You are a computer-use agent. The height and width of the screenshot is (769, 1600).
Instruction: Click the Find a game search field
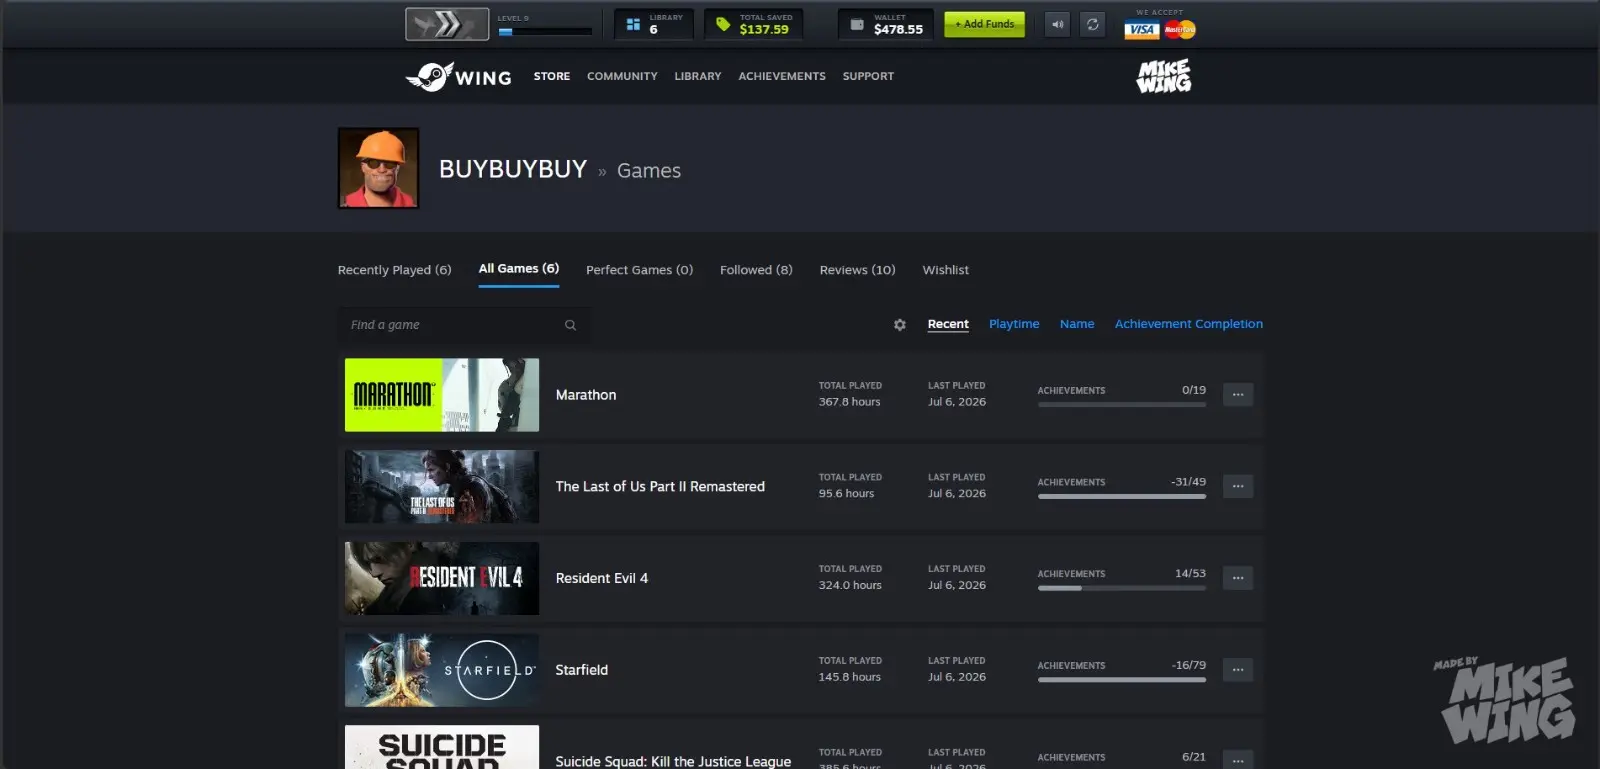click(x=464, y=325)
